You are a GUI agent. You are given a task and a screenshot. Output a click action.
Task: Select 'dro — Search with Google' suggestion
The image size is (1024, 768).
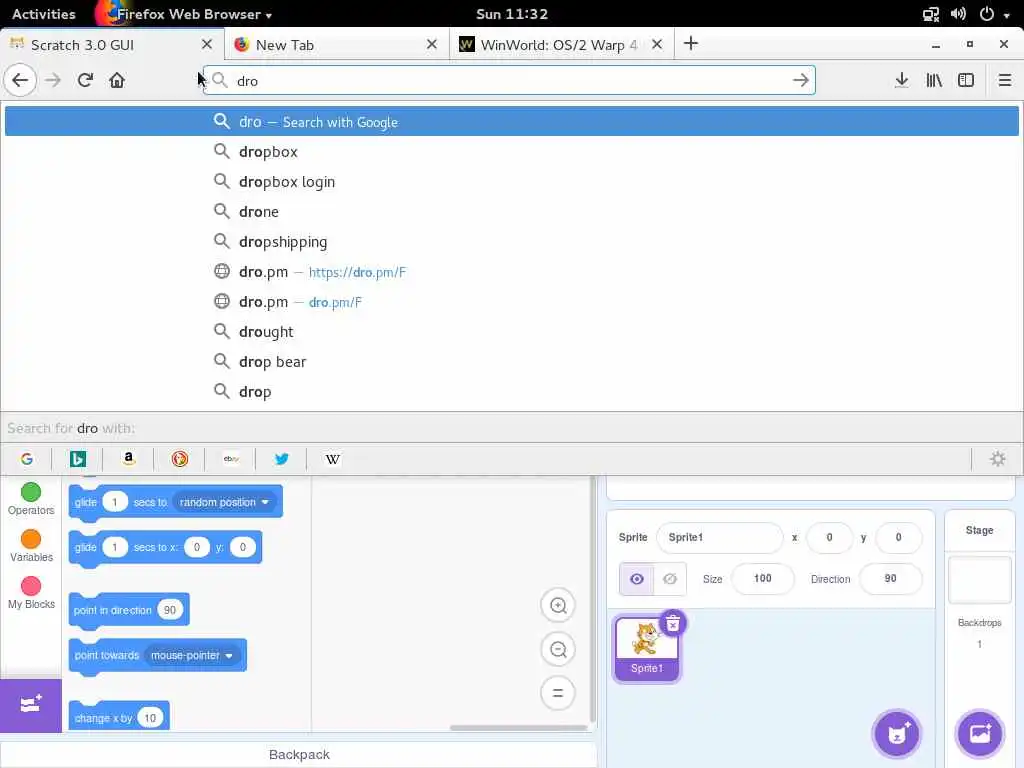point(511,121)
